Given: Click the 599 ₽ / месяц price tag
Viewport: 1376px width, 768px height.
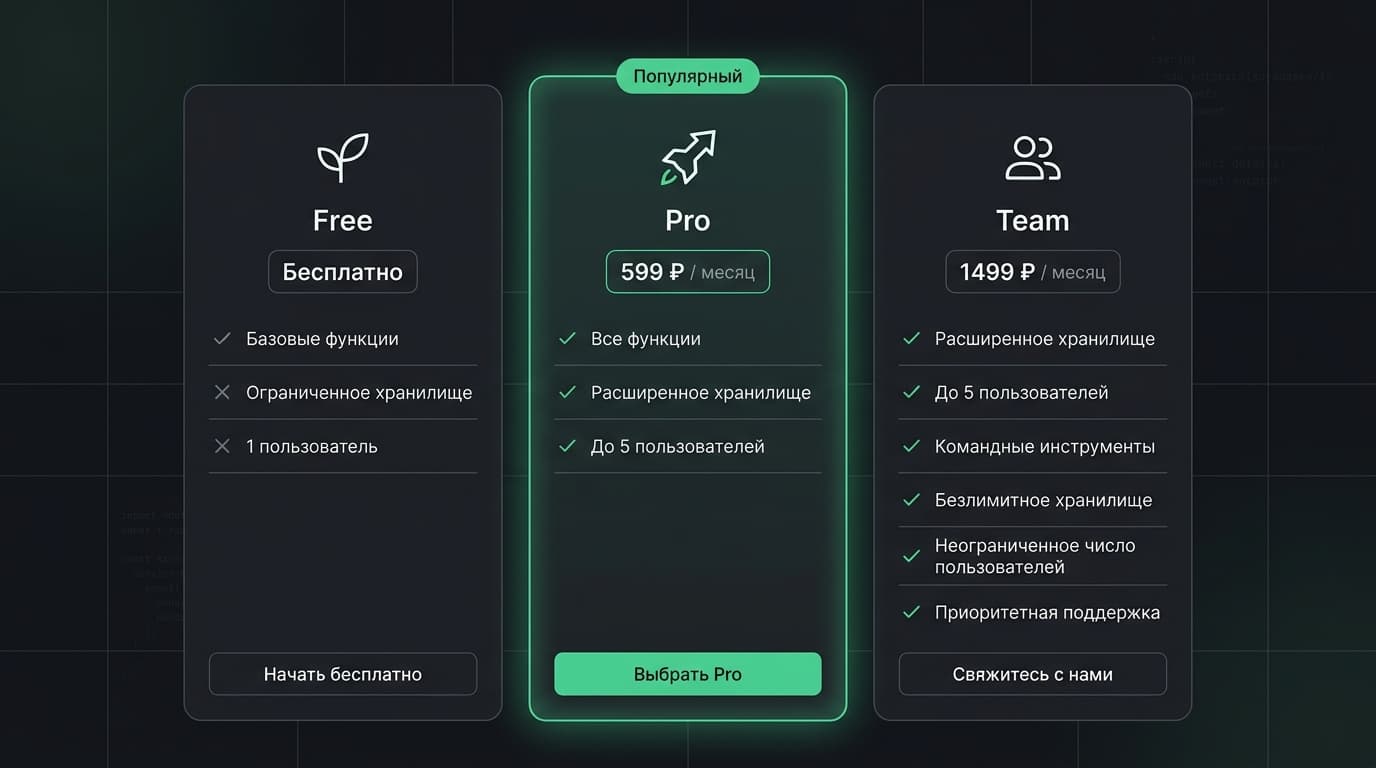Looking at the screenshot, I should tap(688, 272).
